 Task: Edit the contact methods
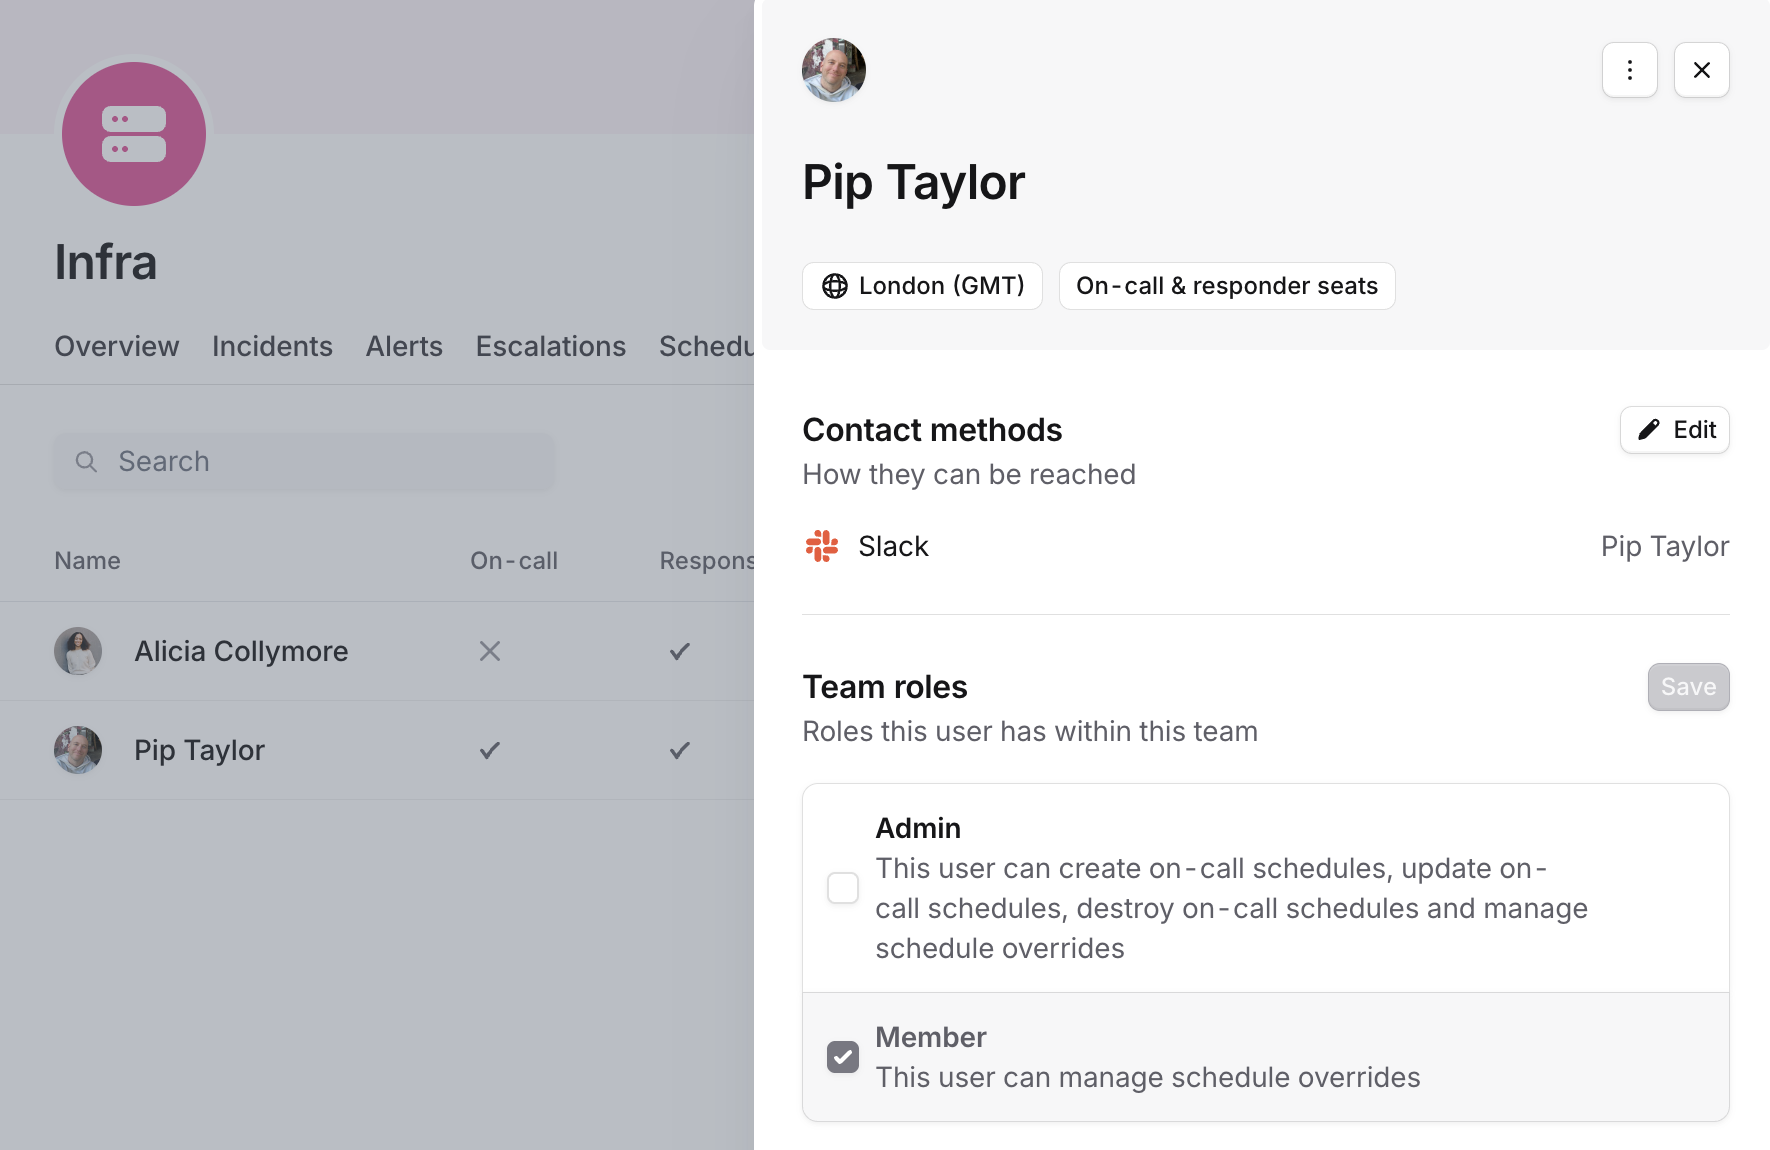[1674, 430]
